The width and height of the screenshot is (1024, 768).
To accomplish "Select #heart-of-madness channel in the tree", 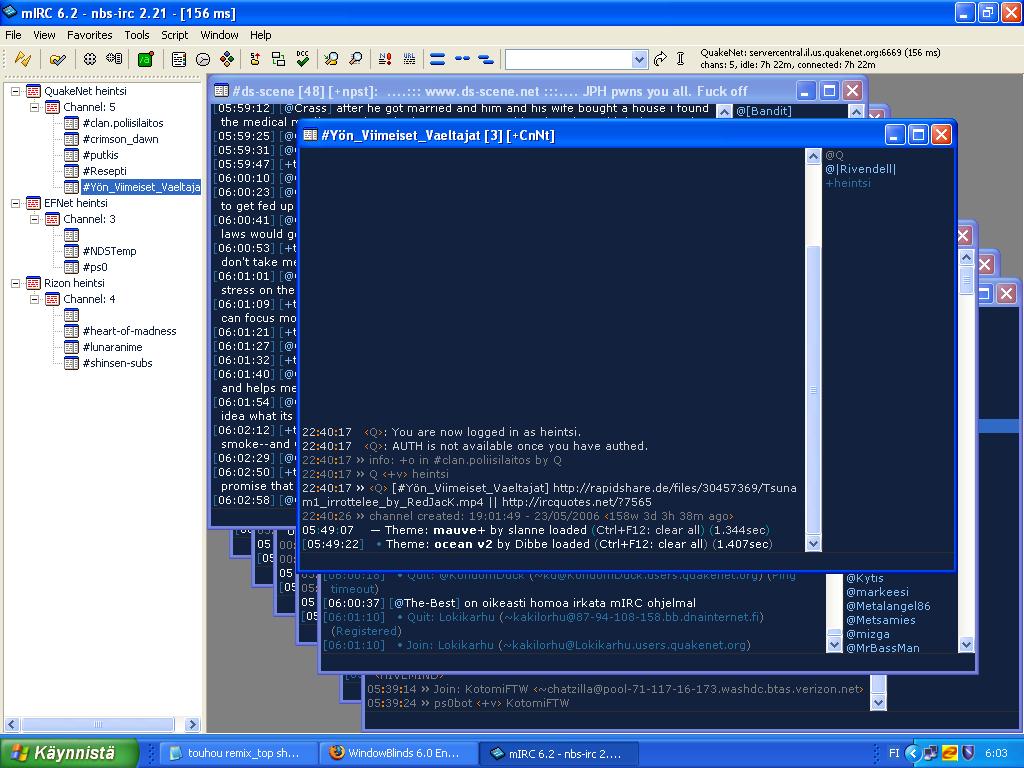I will pos(129,331).
